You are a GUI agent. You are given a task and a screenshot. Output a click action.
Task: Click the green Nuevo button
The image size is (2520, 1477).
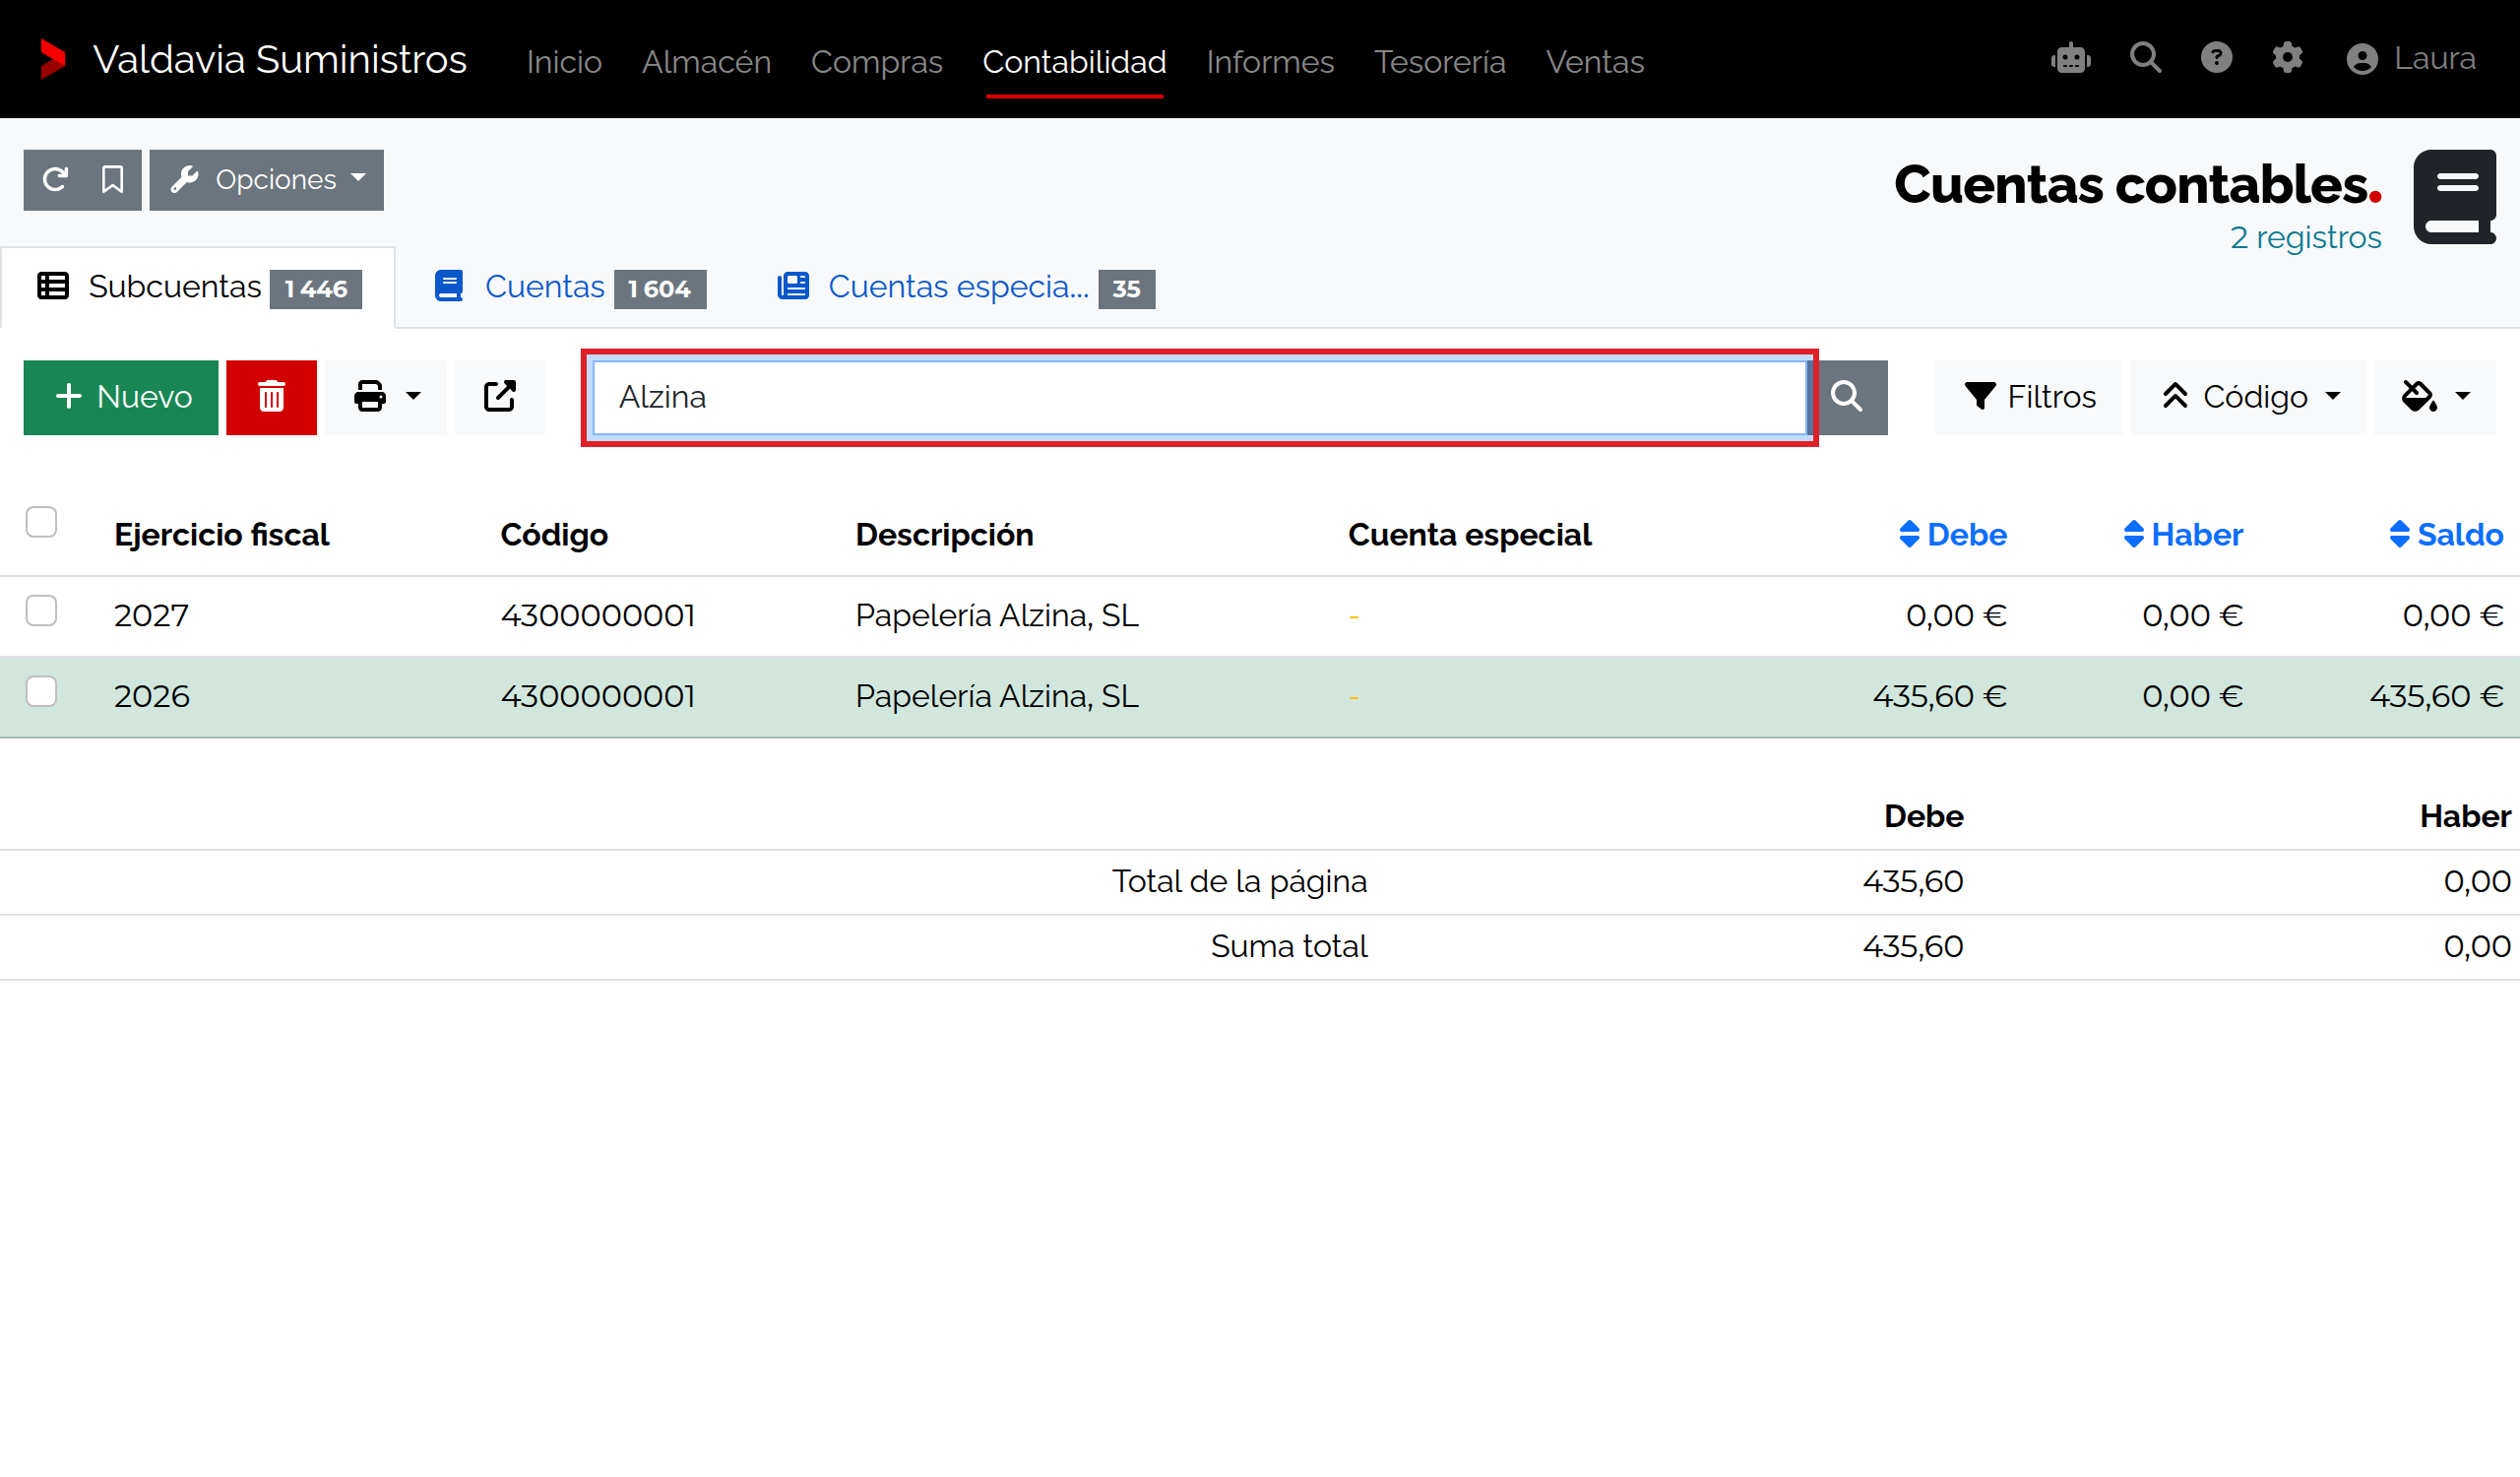click(x=121, y=397)
